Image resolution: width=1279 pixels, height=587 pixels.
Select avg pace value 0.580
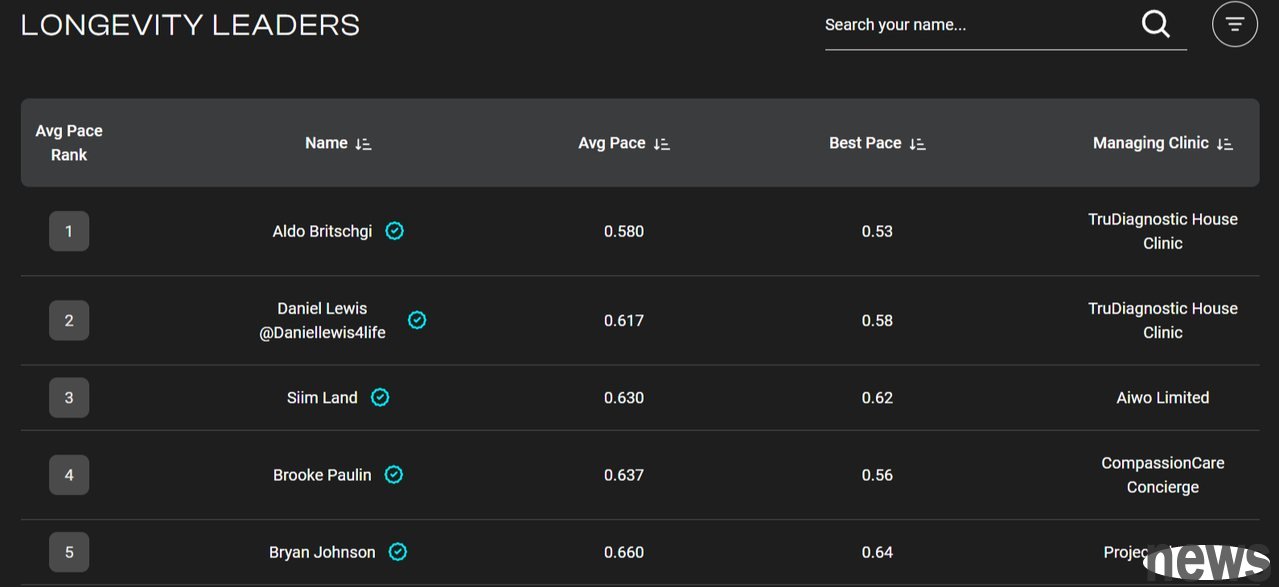coord(624,231)
